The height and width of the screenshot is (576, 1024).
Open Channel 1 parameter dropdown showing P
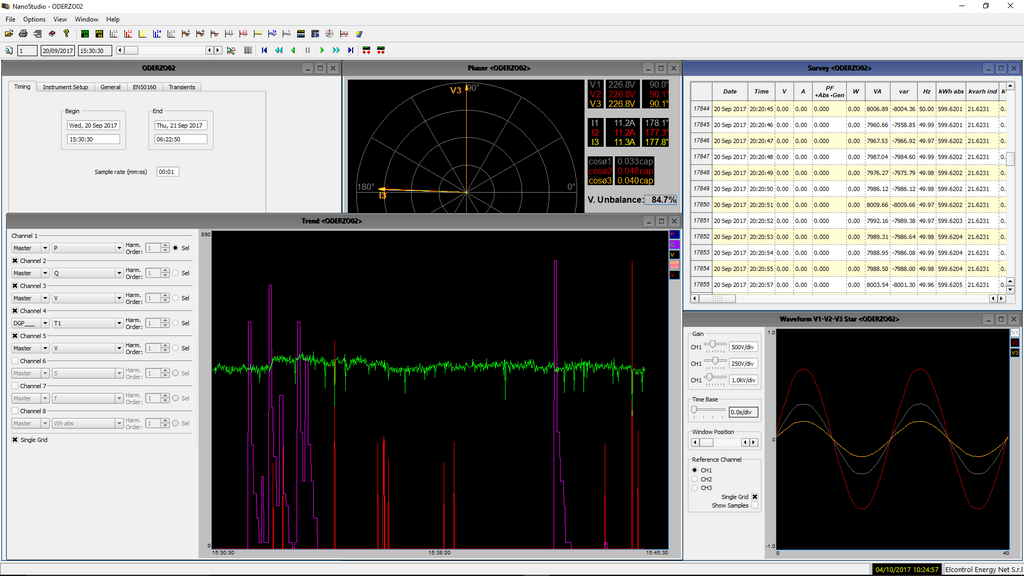(x=86, y=248)
